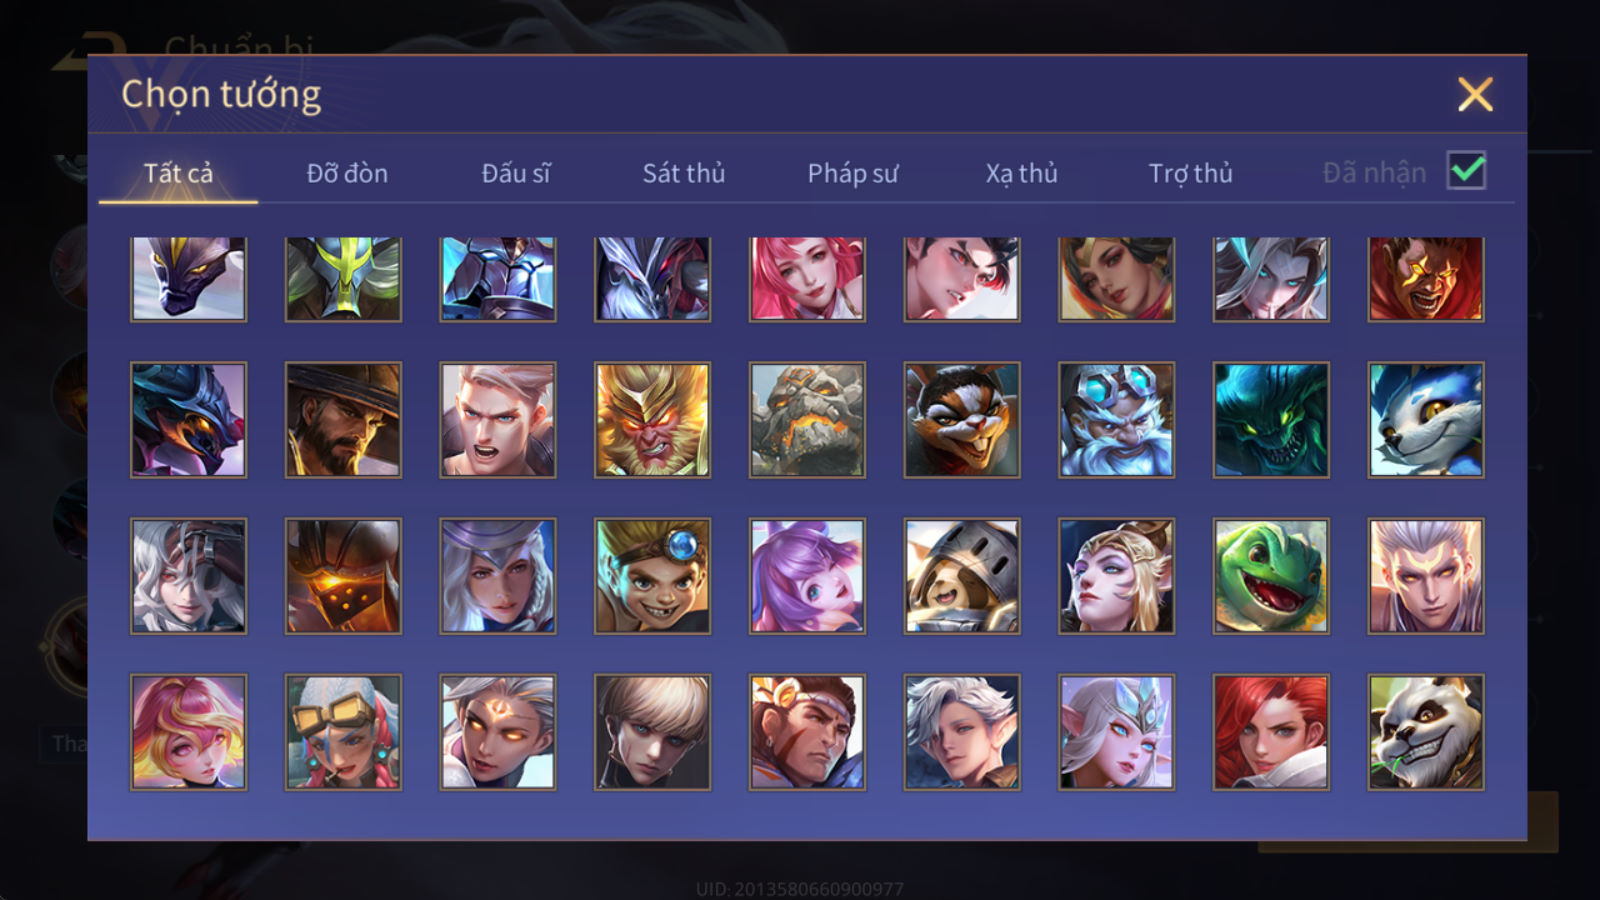Filter heroes by Xạ thủ tab
1600x900 pixels.
(1021, 173)
